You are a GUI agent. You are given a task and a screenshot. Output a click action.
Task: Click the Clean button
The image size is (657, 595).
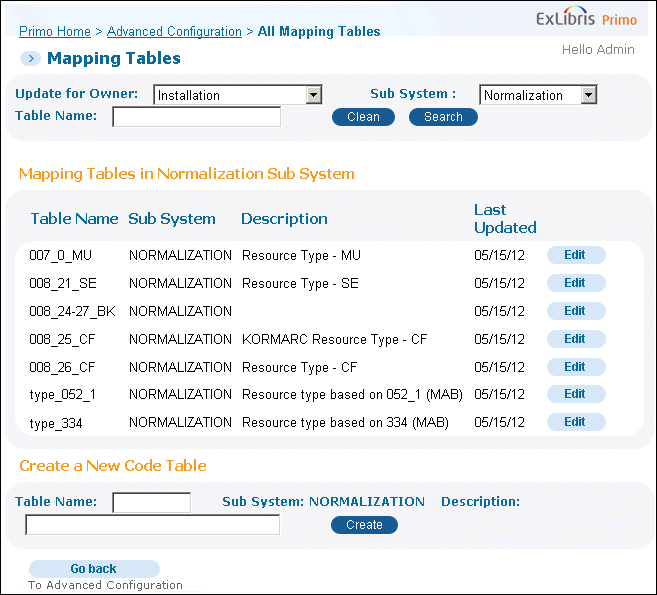(363, 117)
